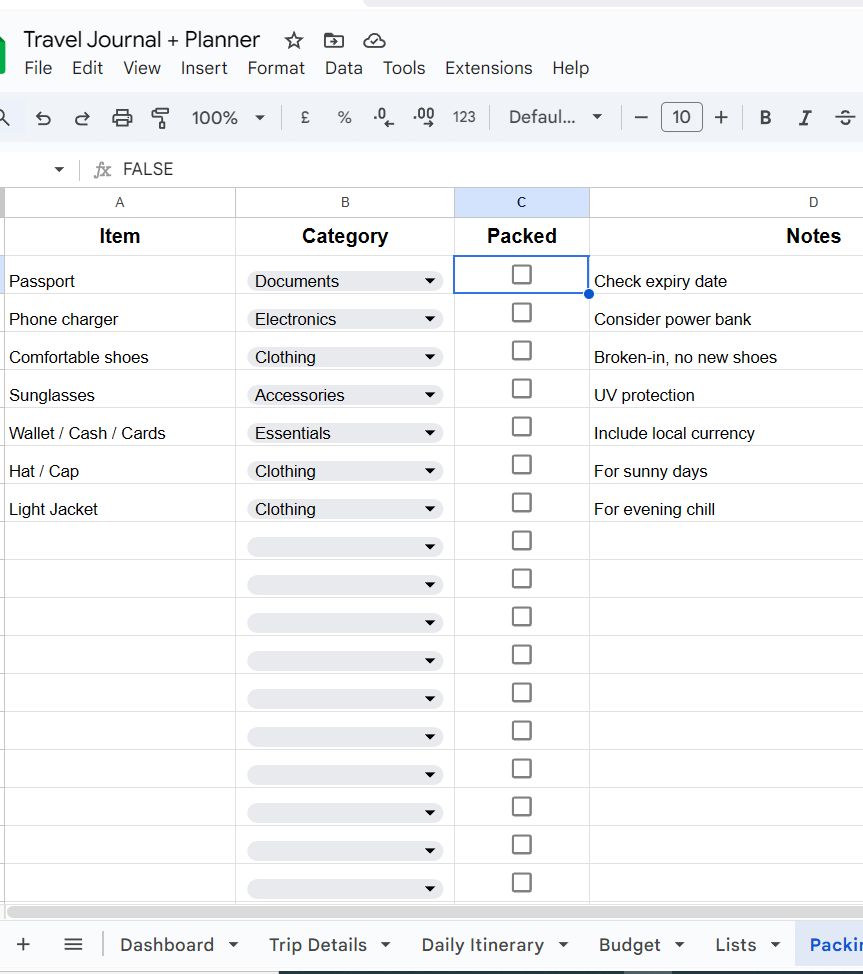863x974 pixels.
Task: Switch to the Daily Itinerary sheet tab
Action: tap(482, 945)
